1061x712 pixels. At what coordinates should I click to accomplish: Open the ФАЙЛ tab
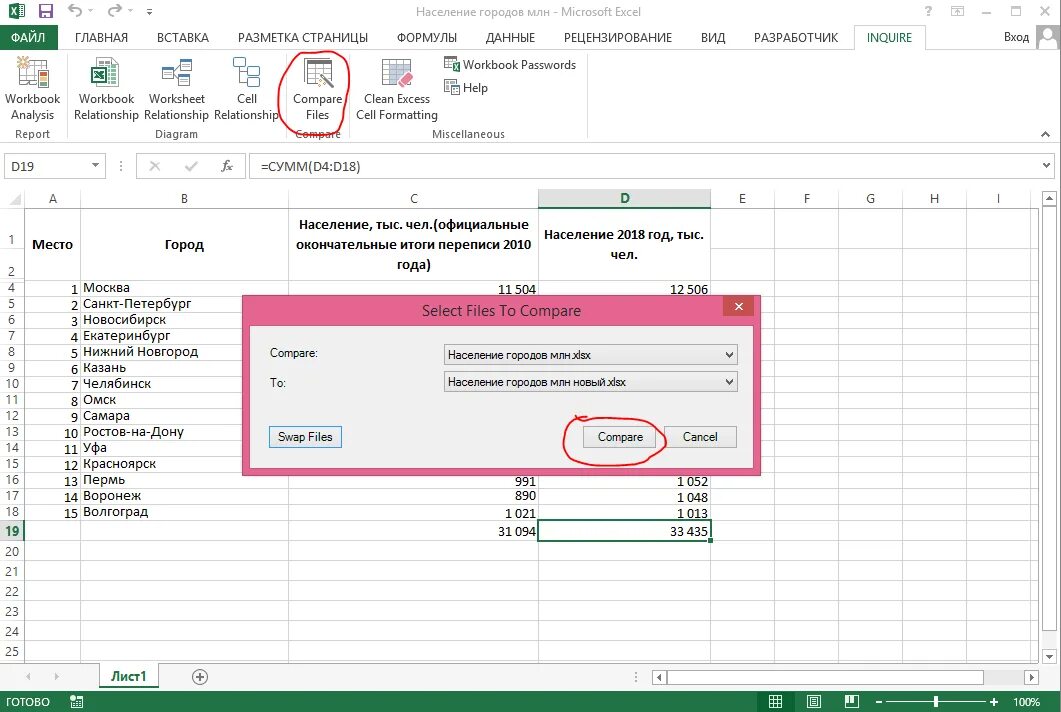pyautogui.click(x=28, y=37)
